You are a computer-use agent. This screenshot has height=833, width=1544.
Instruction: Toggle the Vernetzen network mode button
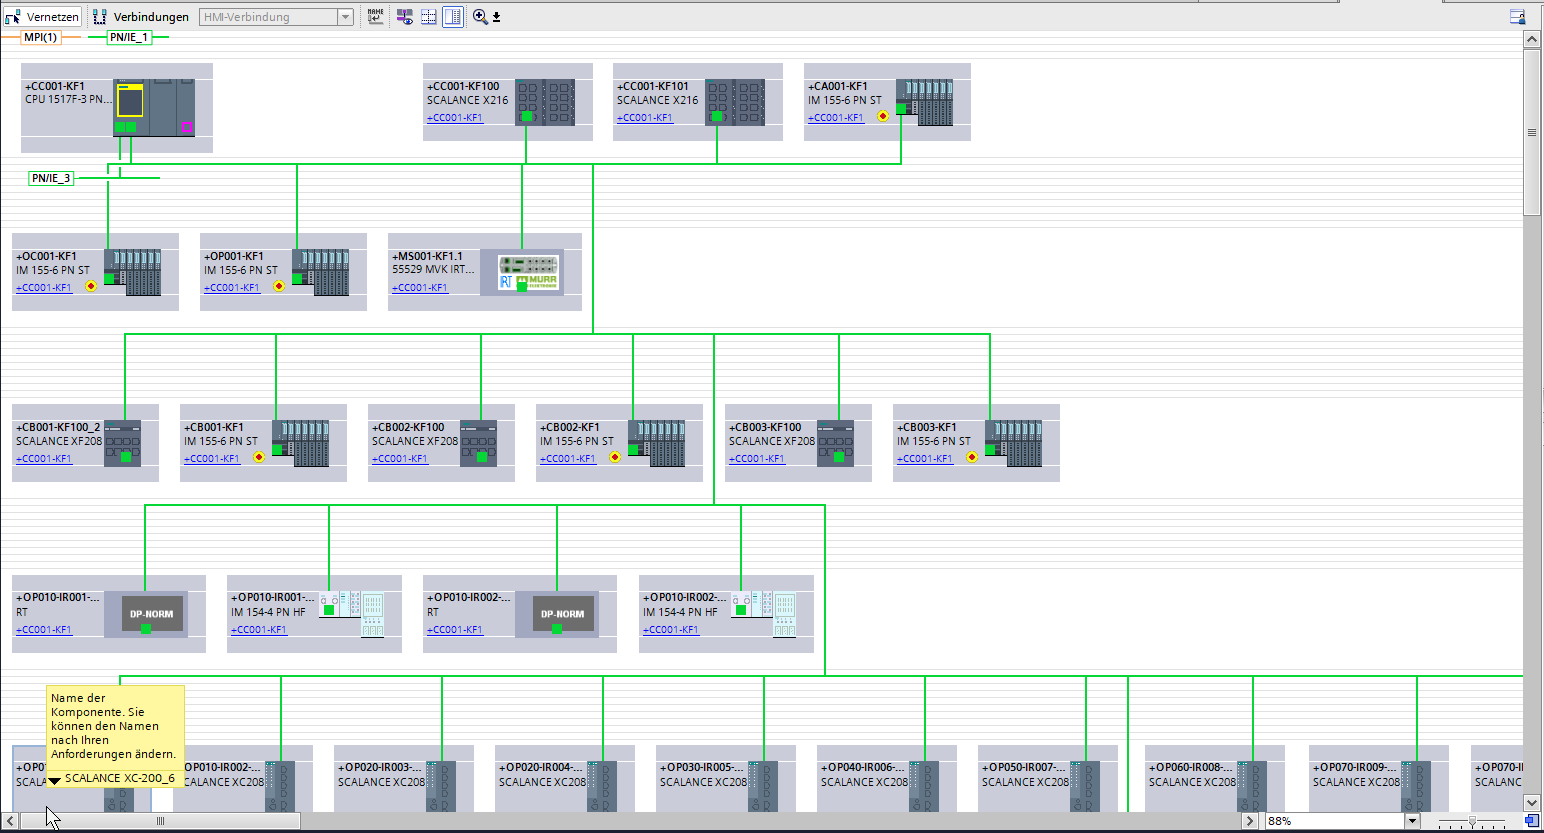(42, 17)
